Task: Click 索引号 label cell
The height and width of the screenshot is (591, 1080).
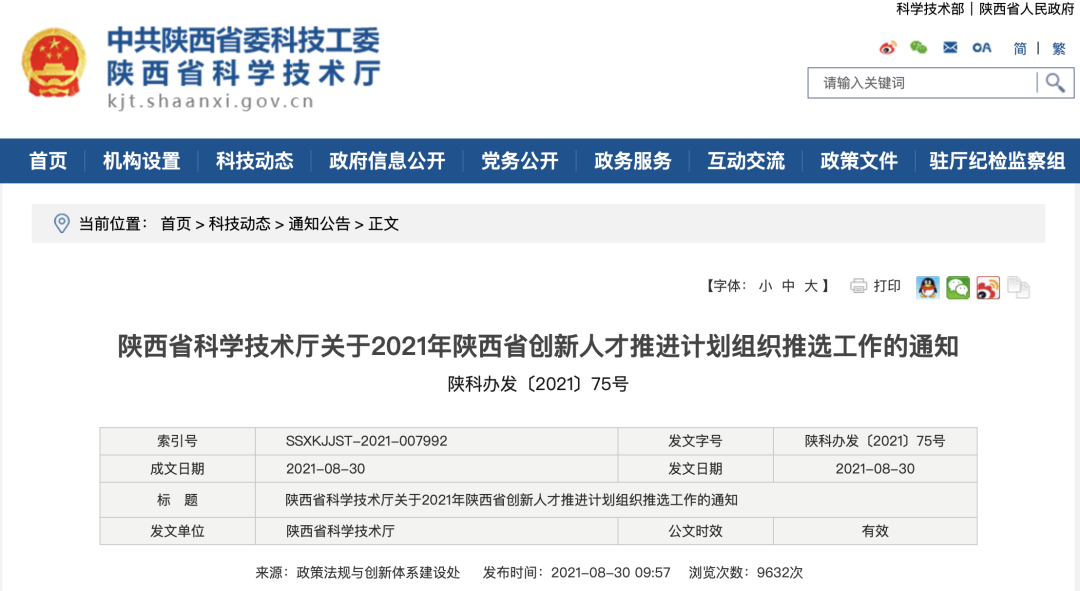Action: (177, 441)
